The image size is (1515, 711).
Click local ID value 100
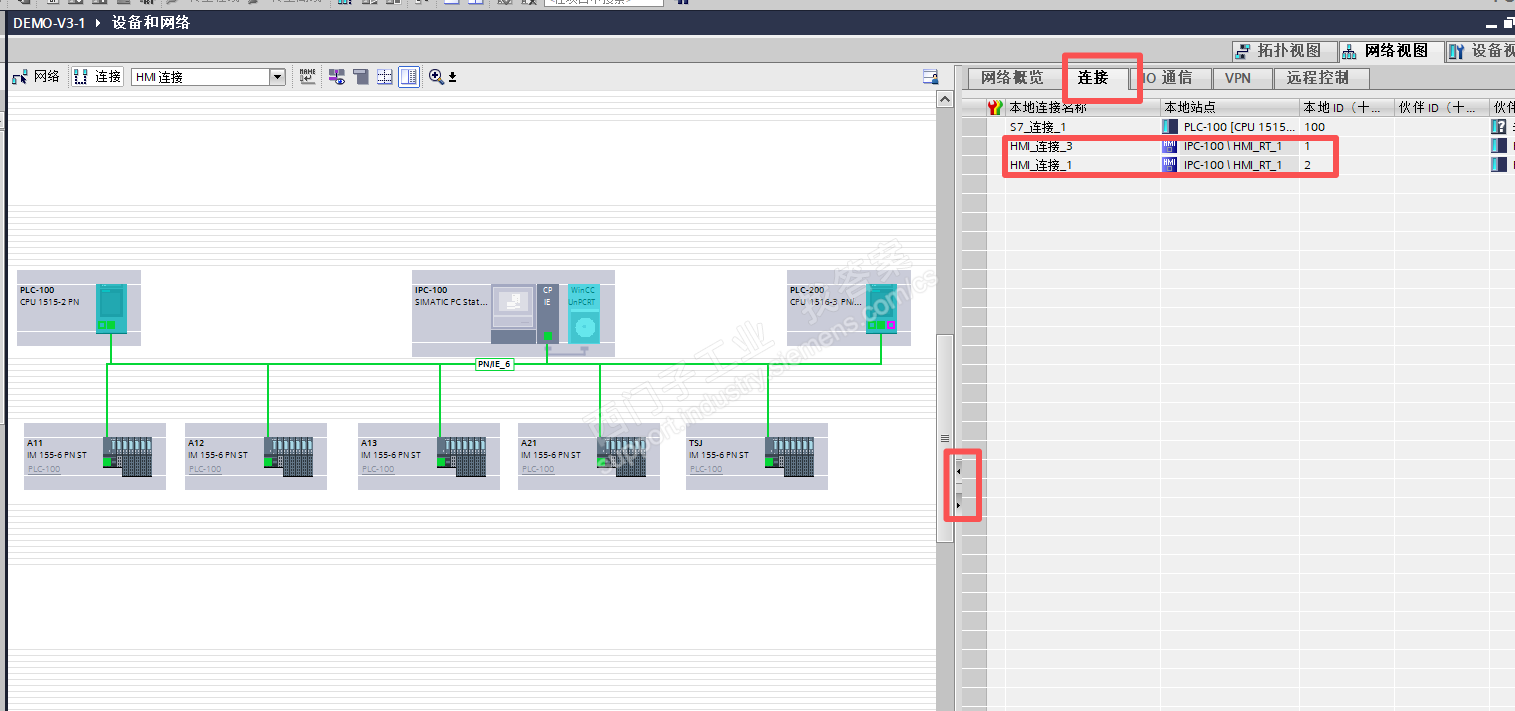(x=1314, y=127)
